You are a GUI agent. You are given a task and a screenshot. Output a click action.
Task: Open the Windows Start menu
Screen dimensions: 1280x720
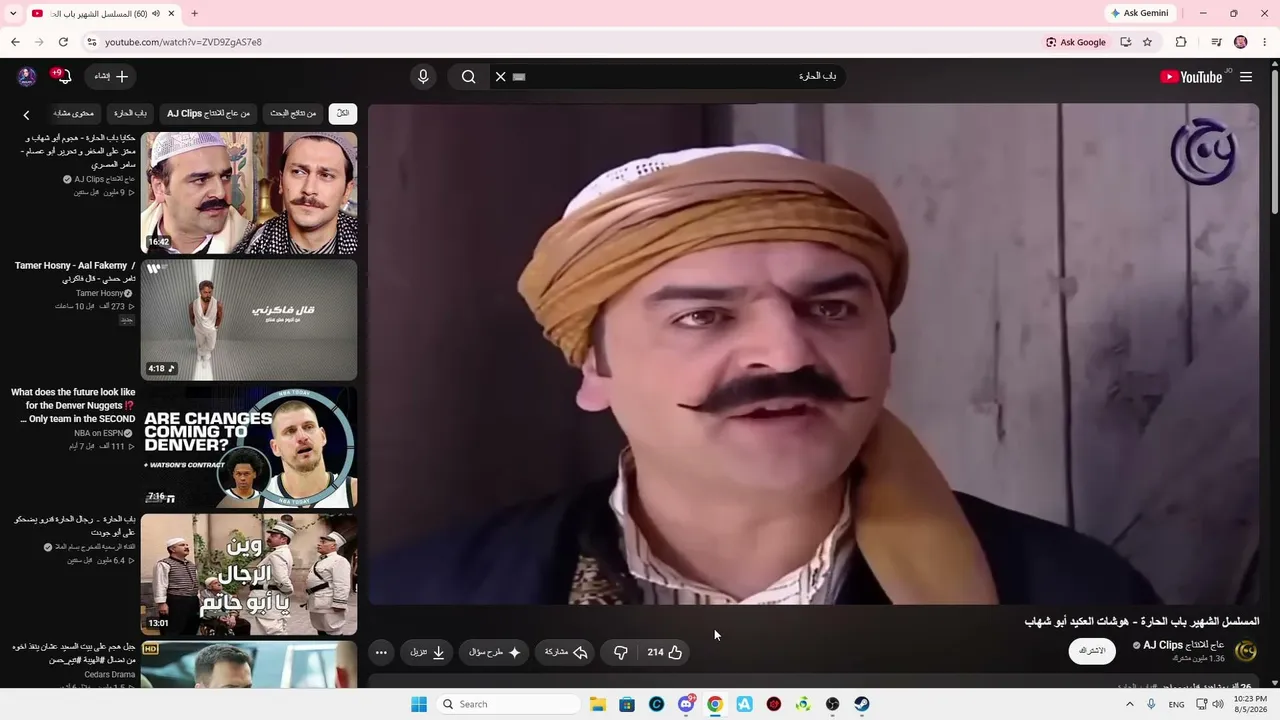(419, 704)
